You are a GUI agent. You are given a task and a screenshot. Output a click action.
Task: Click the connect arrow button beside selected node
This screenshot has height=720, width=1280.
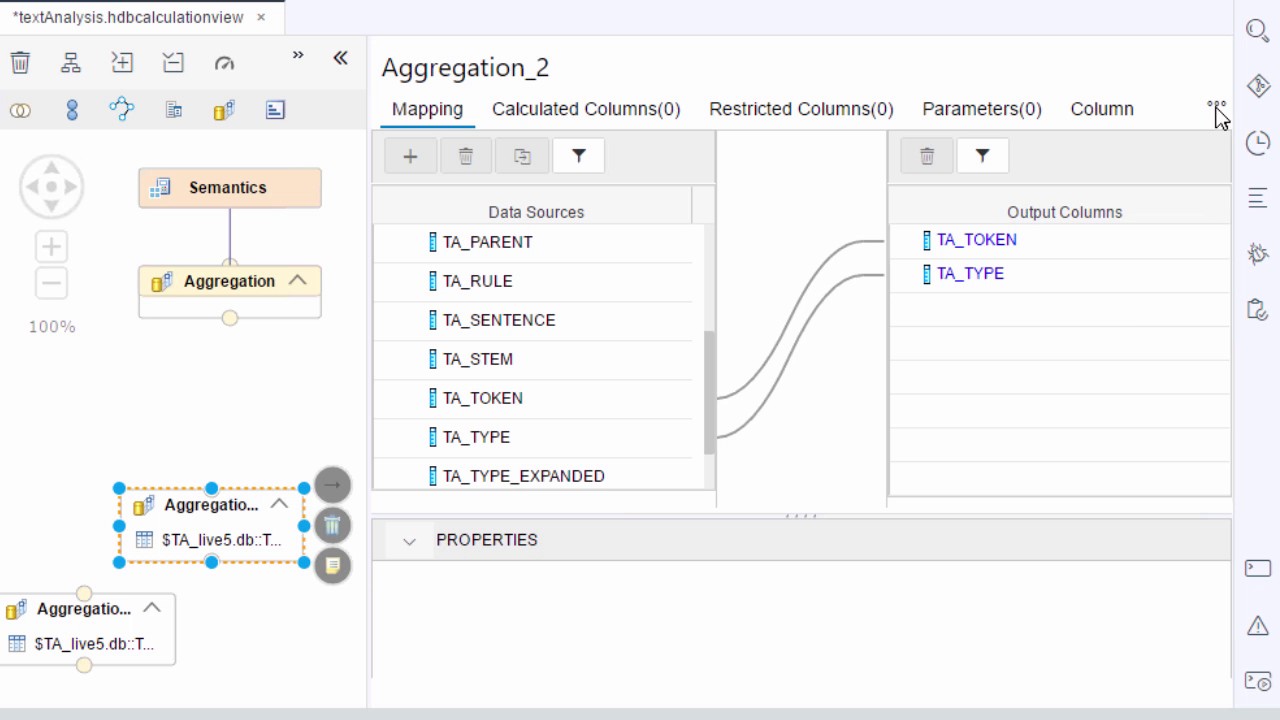[333, 485]
